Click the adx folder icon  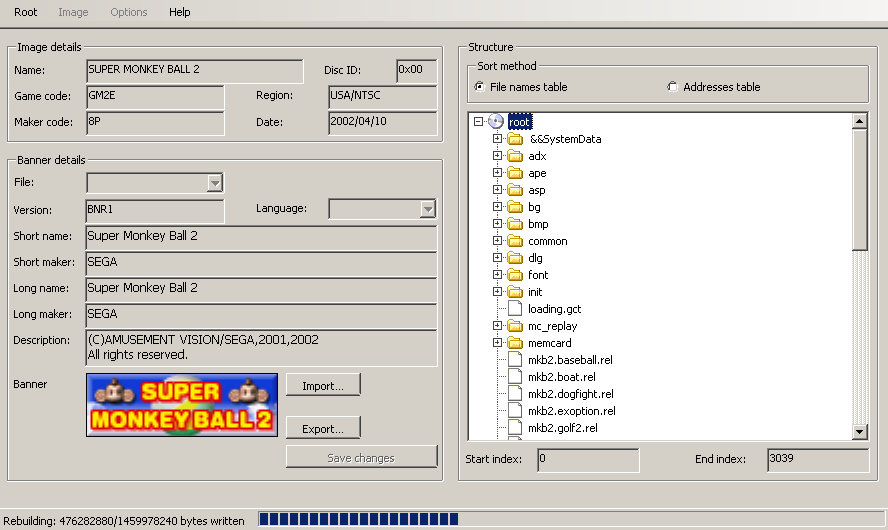click(x=515, y=156)
